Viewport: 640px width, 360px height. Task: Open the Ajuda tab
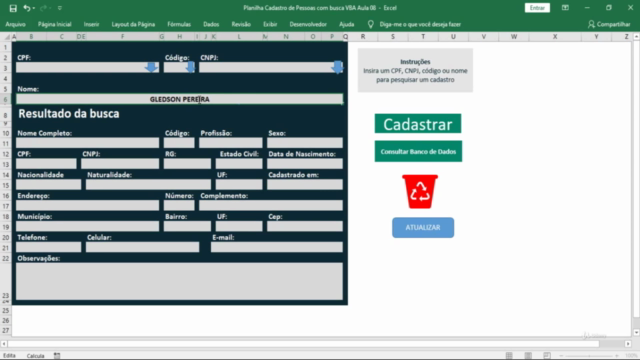pyautogui.click(x=347, y=24)
